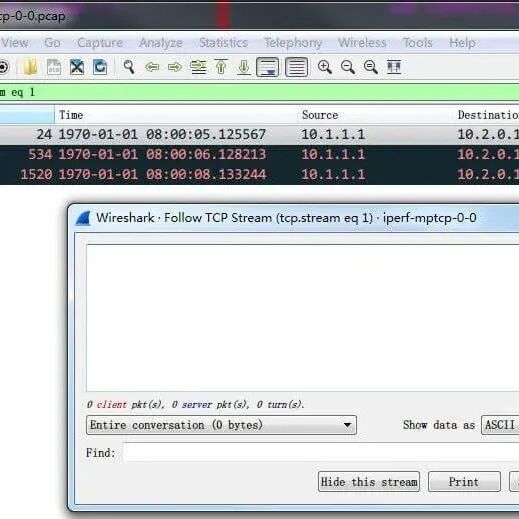Click Wireshark fin icon in dialog title
Image resolution: width=519 pixels, height=519 pixels.
coord(83,219)
